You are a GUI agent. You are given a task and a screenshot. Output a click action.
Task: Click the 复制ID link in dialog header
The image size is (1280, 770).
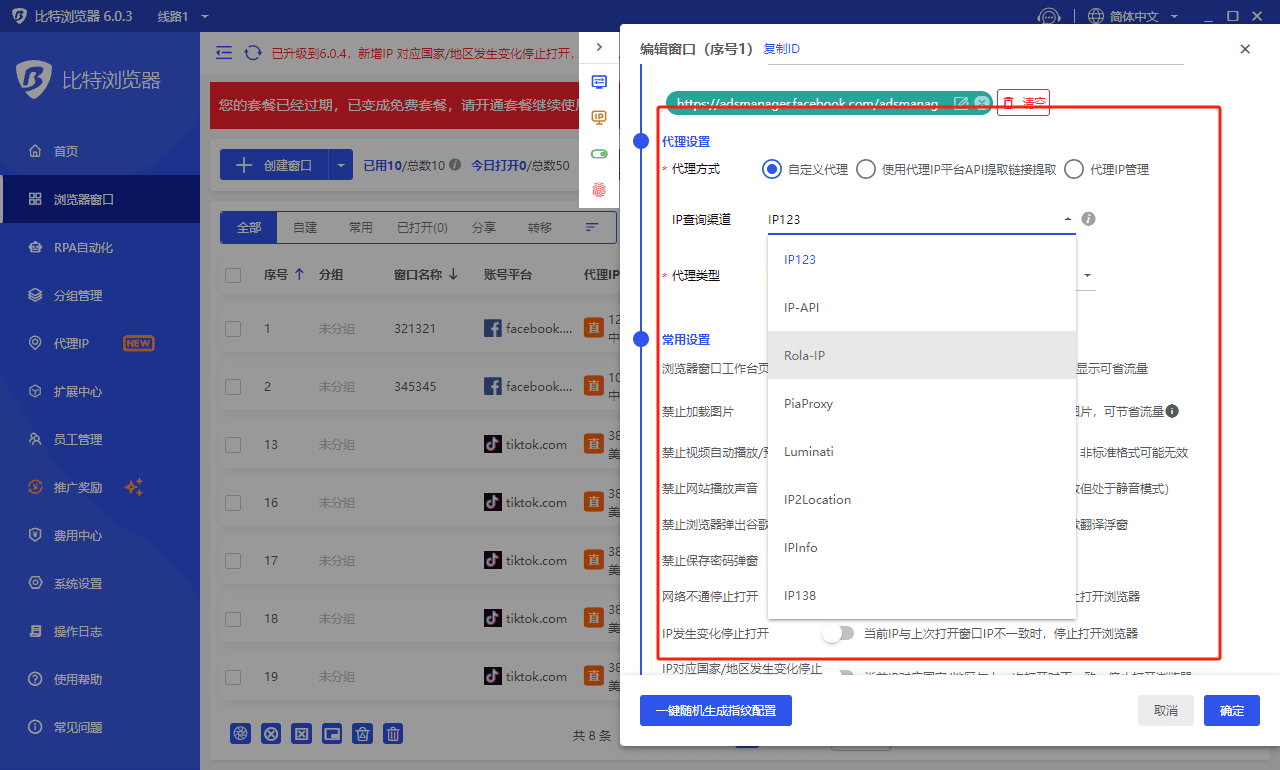tap(781, 48)
